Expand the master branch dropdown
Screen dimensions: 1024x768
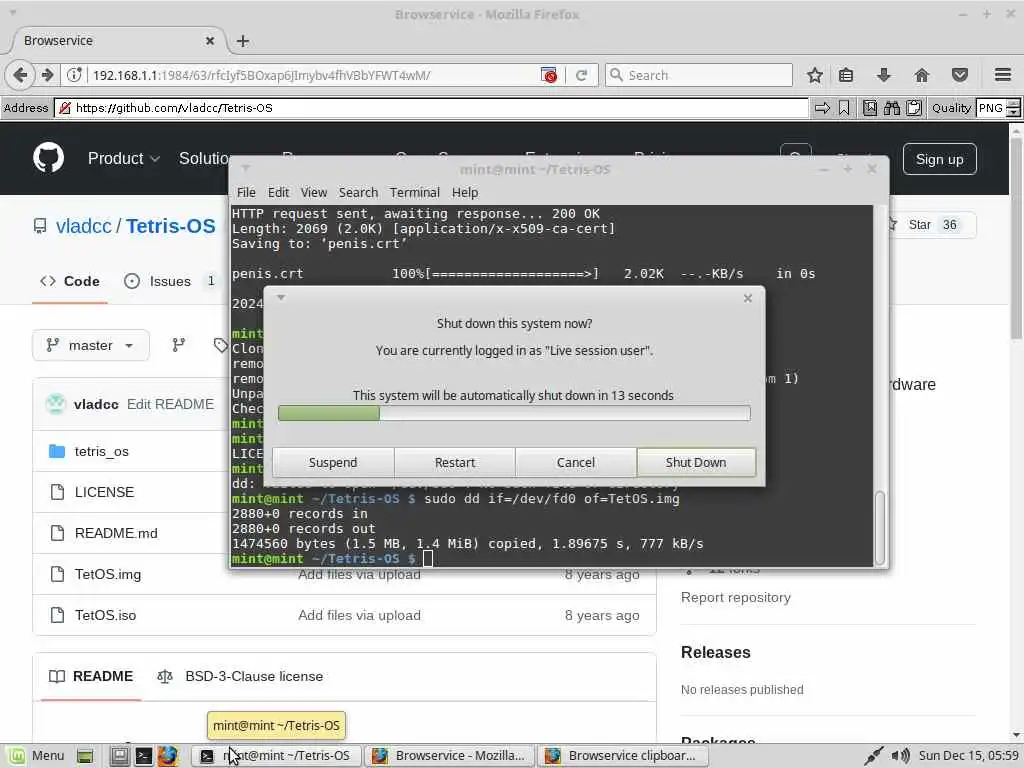tap(91, 345)
